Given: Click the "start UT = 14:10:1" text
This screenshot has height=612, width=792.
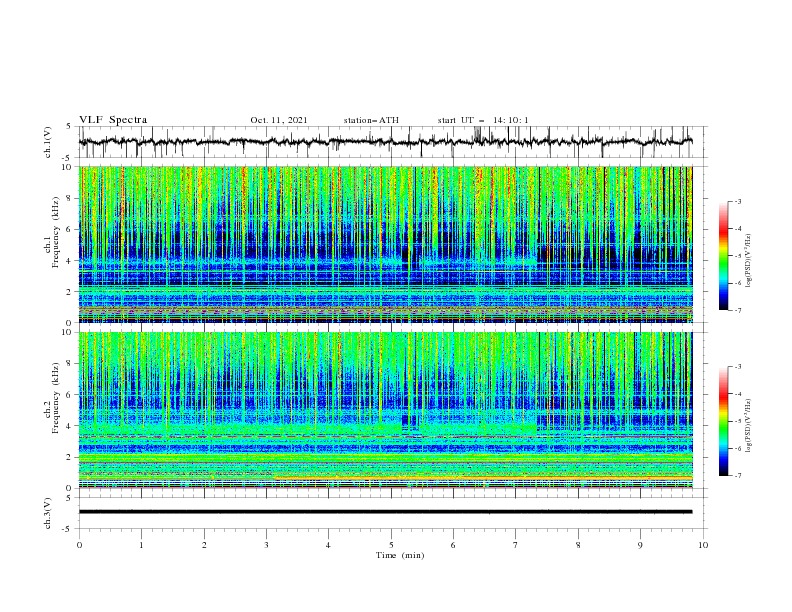Looking at the screenshot, I should pyautogui.click(x=483, y=120).
